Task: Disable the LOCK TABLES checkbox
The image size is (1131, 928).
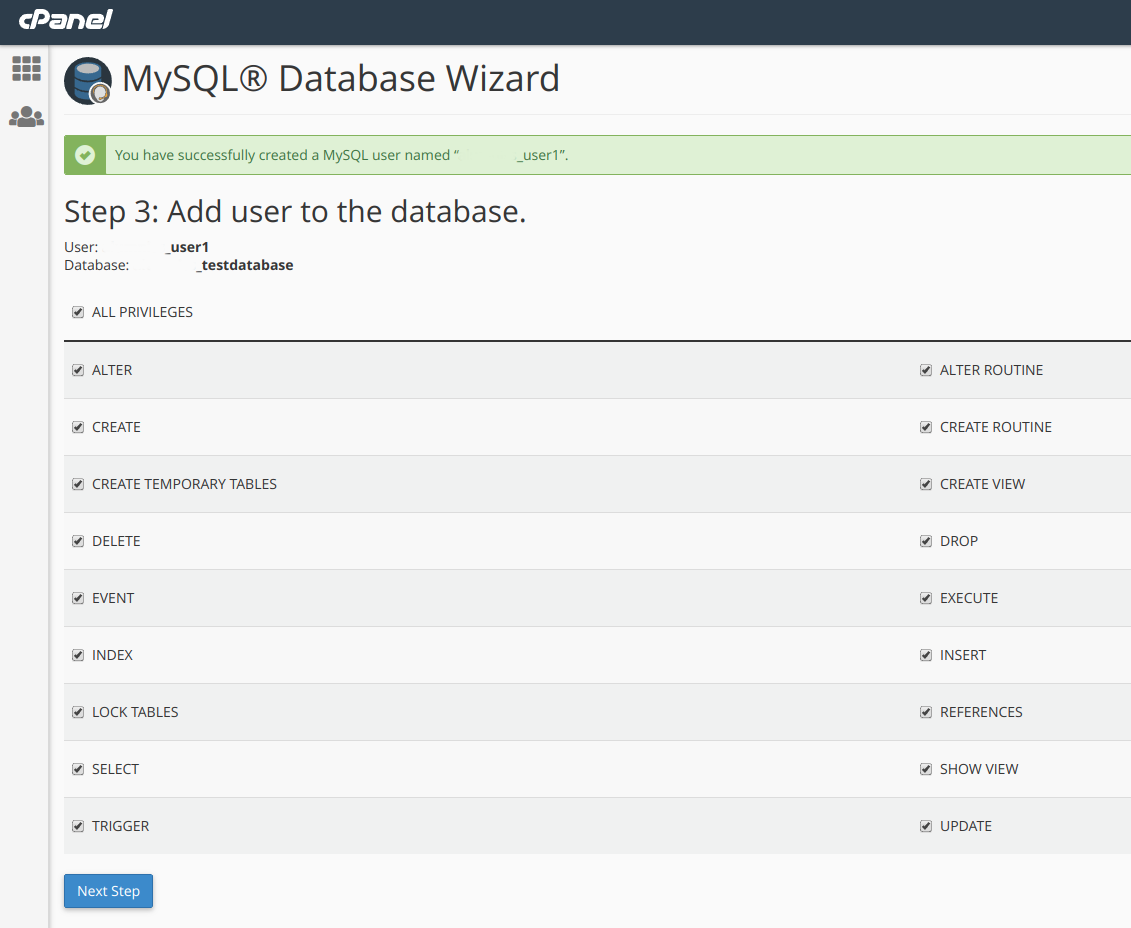Action: pos(78,712)
